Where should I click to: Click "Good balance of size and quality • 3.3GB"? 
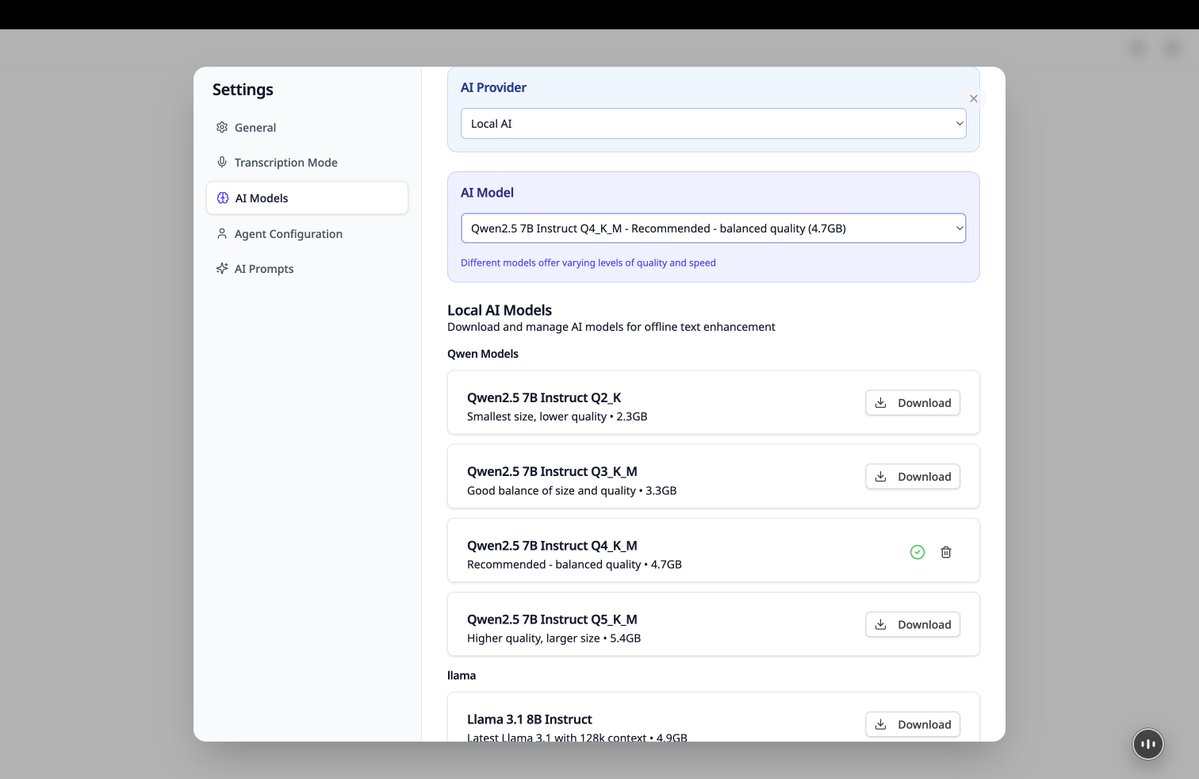point(571,491)
